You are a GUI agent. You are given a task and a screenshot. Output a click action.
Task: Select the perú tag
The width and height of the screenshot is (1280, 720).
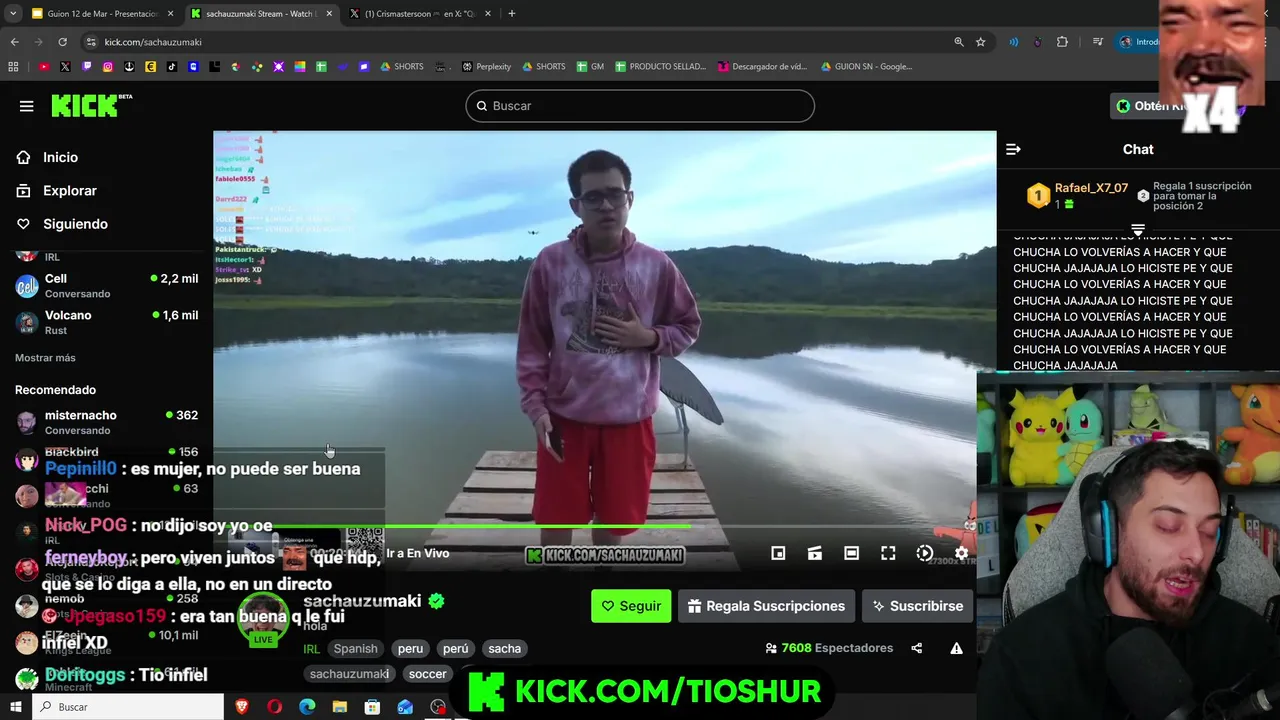click(x=456, y=648)
